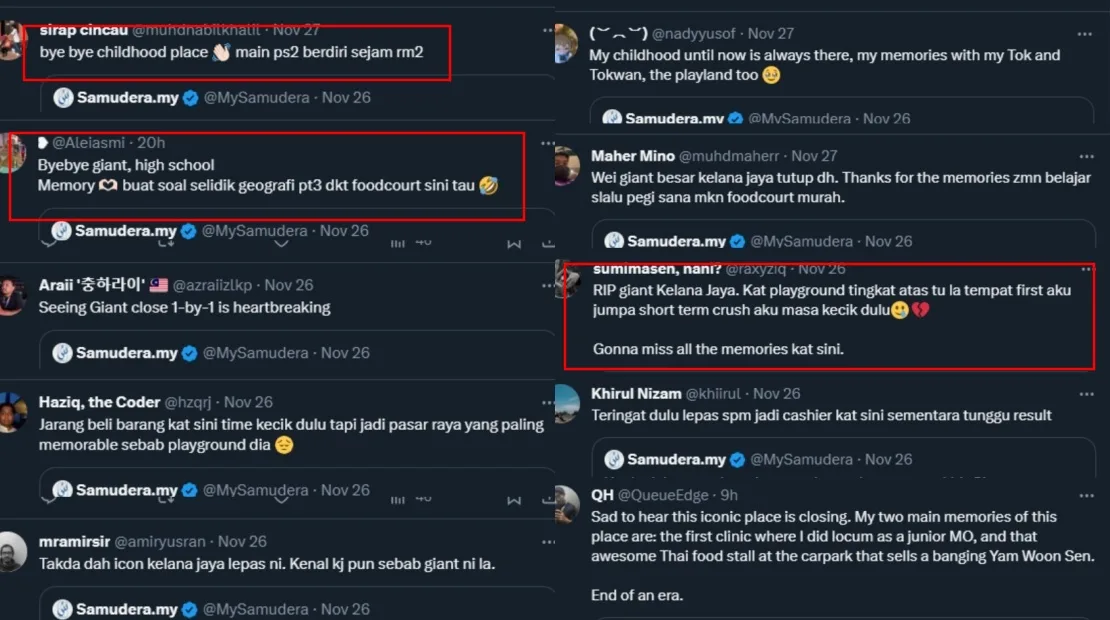Click mramirsir's profile avatar
Screen dimensions: 1110x620
coord(12,551)
